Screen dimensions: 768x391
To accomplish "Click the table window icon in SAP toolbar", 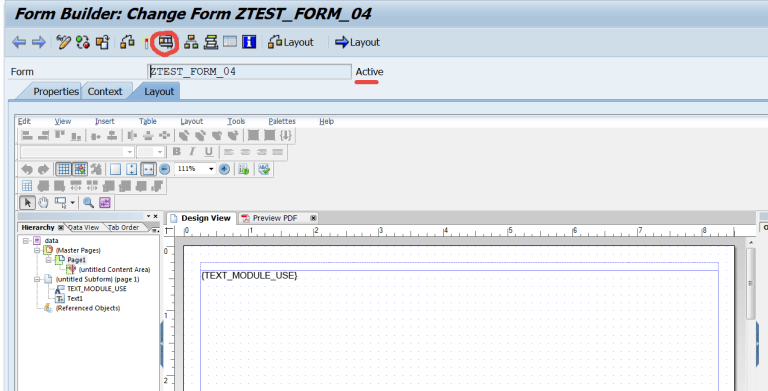I will point(230,42).
